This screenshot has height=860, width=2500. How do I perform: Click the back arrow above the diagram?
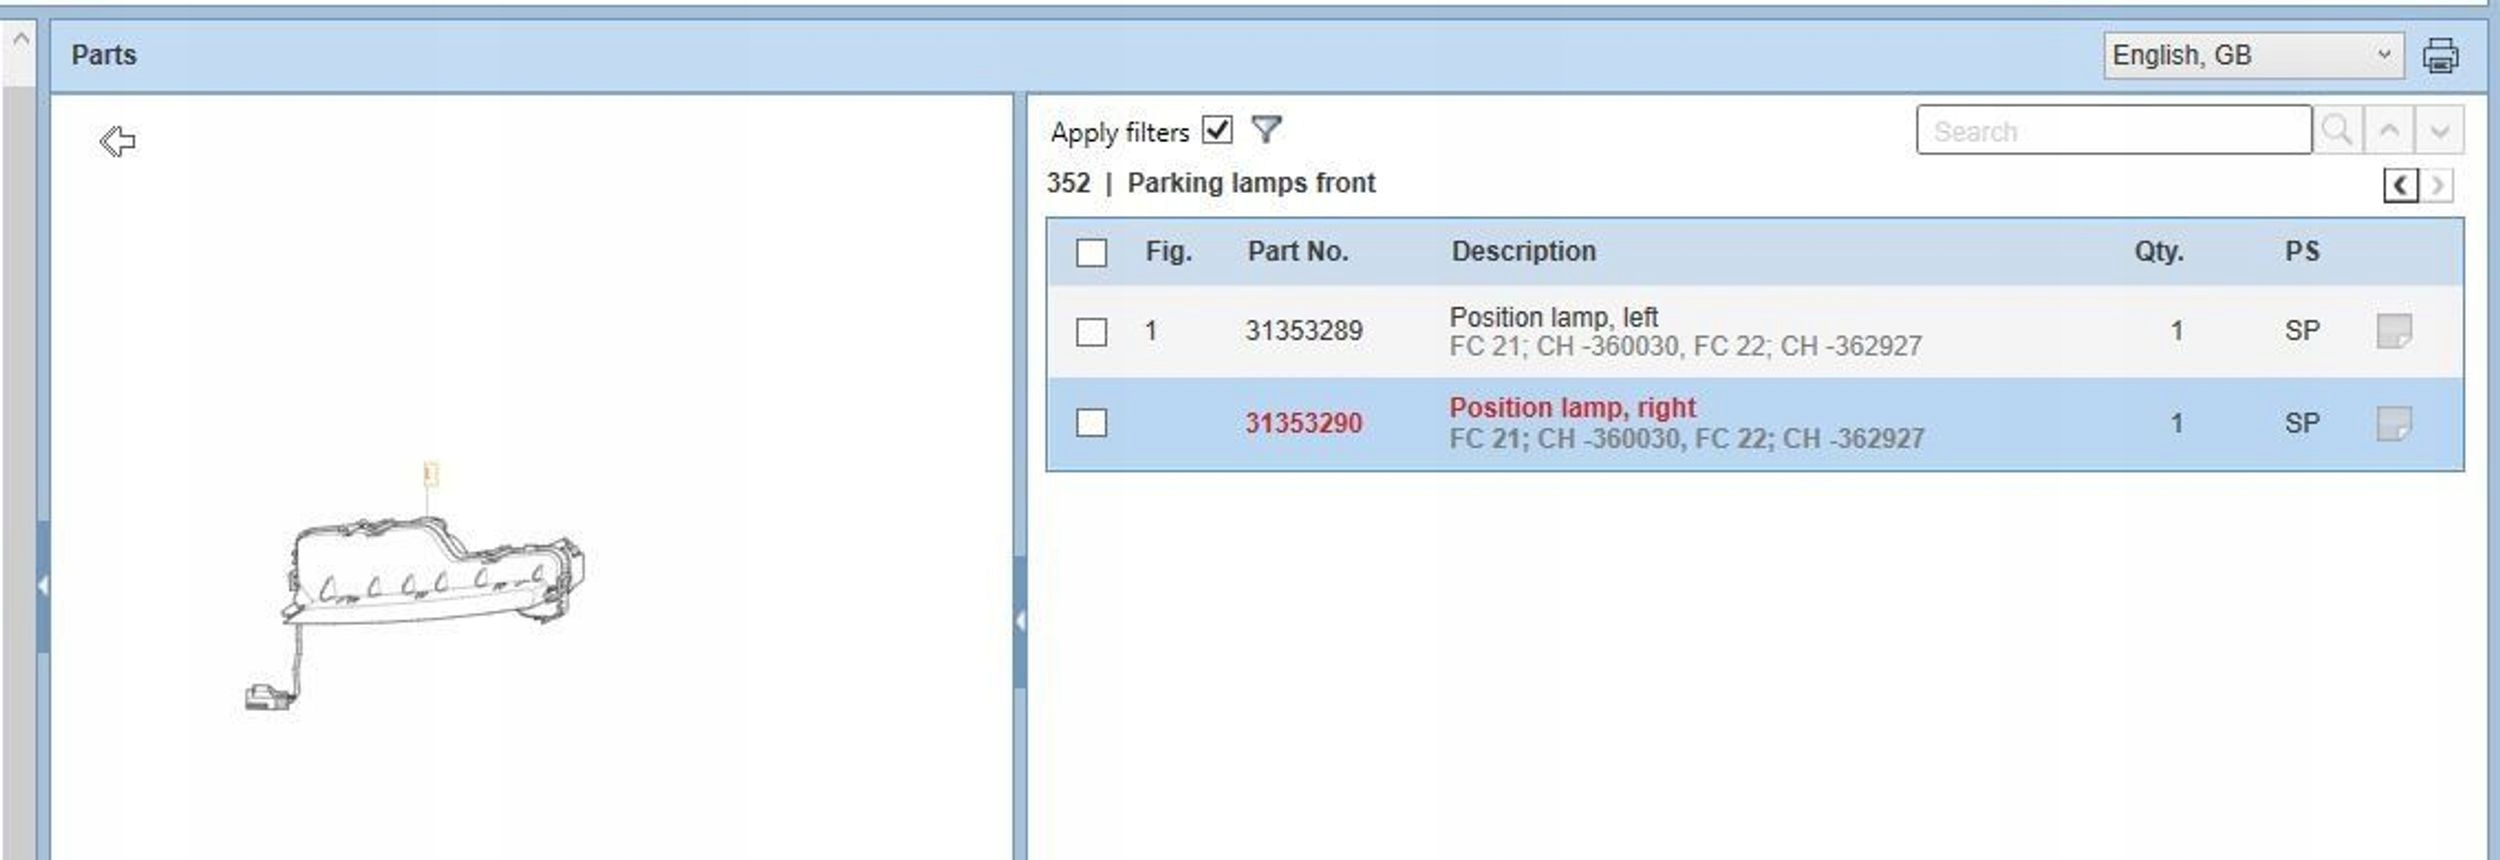pyautogui.click(x=118, y=141)
